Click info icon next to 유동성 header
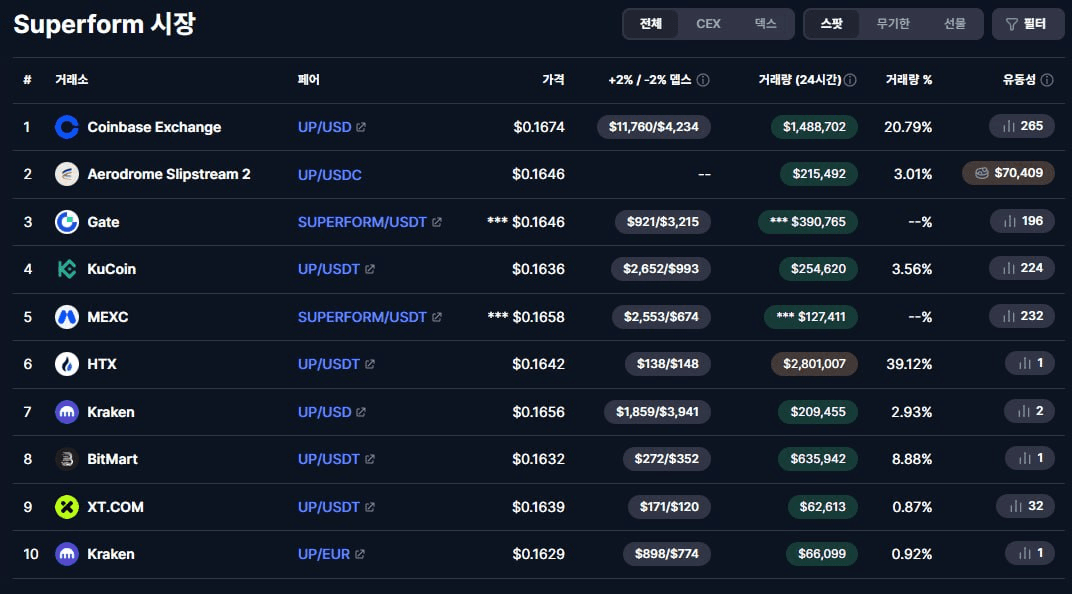 [1047, 80]
